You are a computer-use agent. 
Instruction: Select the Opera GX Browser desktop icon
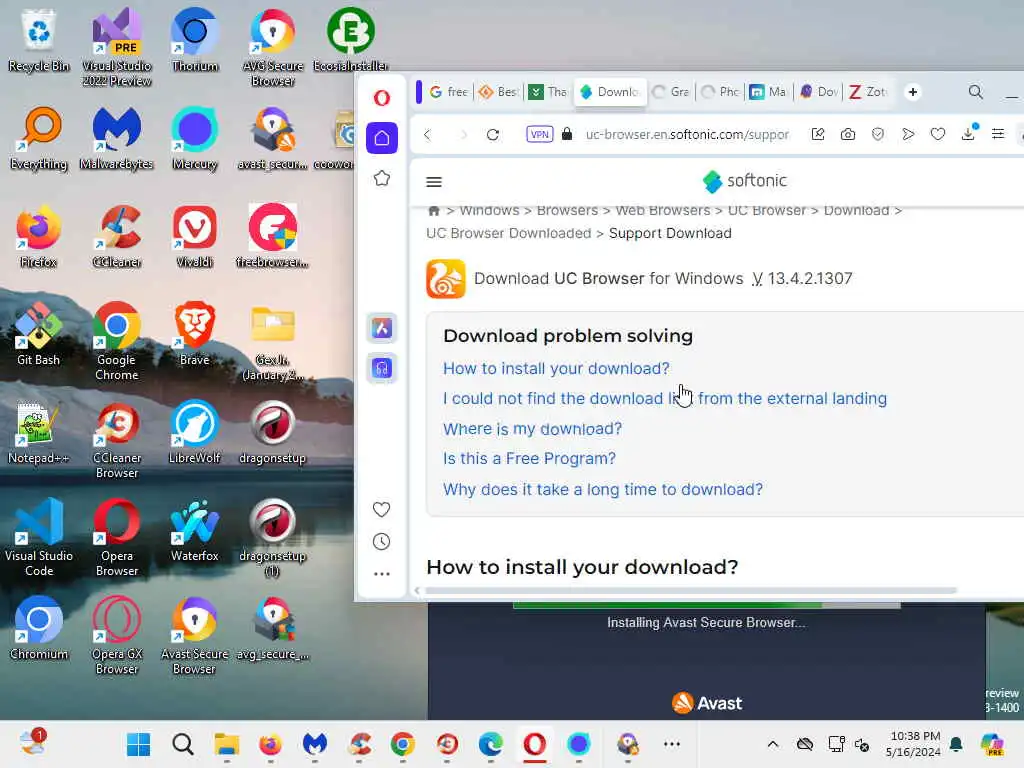pyautogui.click(x=116, y=635)
